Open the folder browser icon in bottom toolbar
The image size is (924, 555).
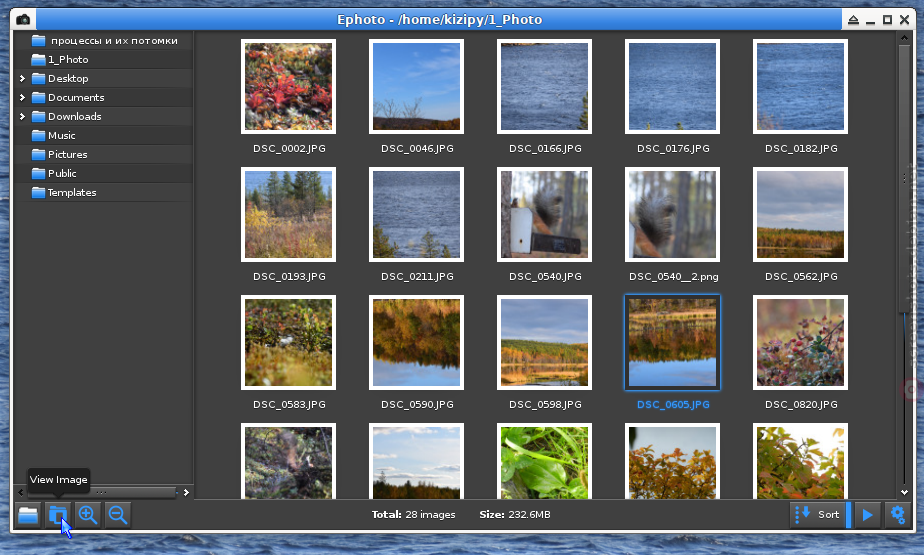[x=28, y=514]
